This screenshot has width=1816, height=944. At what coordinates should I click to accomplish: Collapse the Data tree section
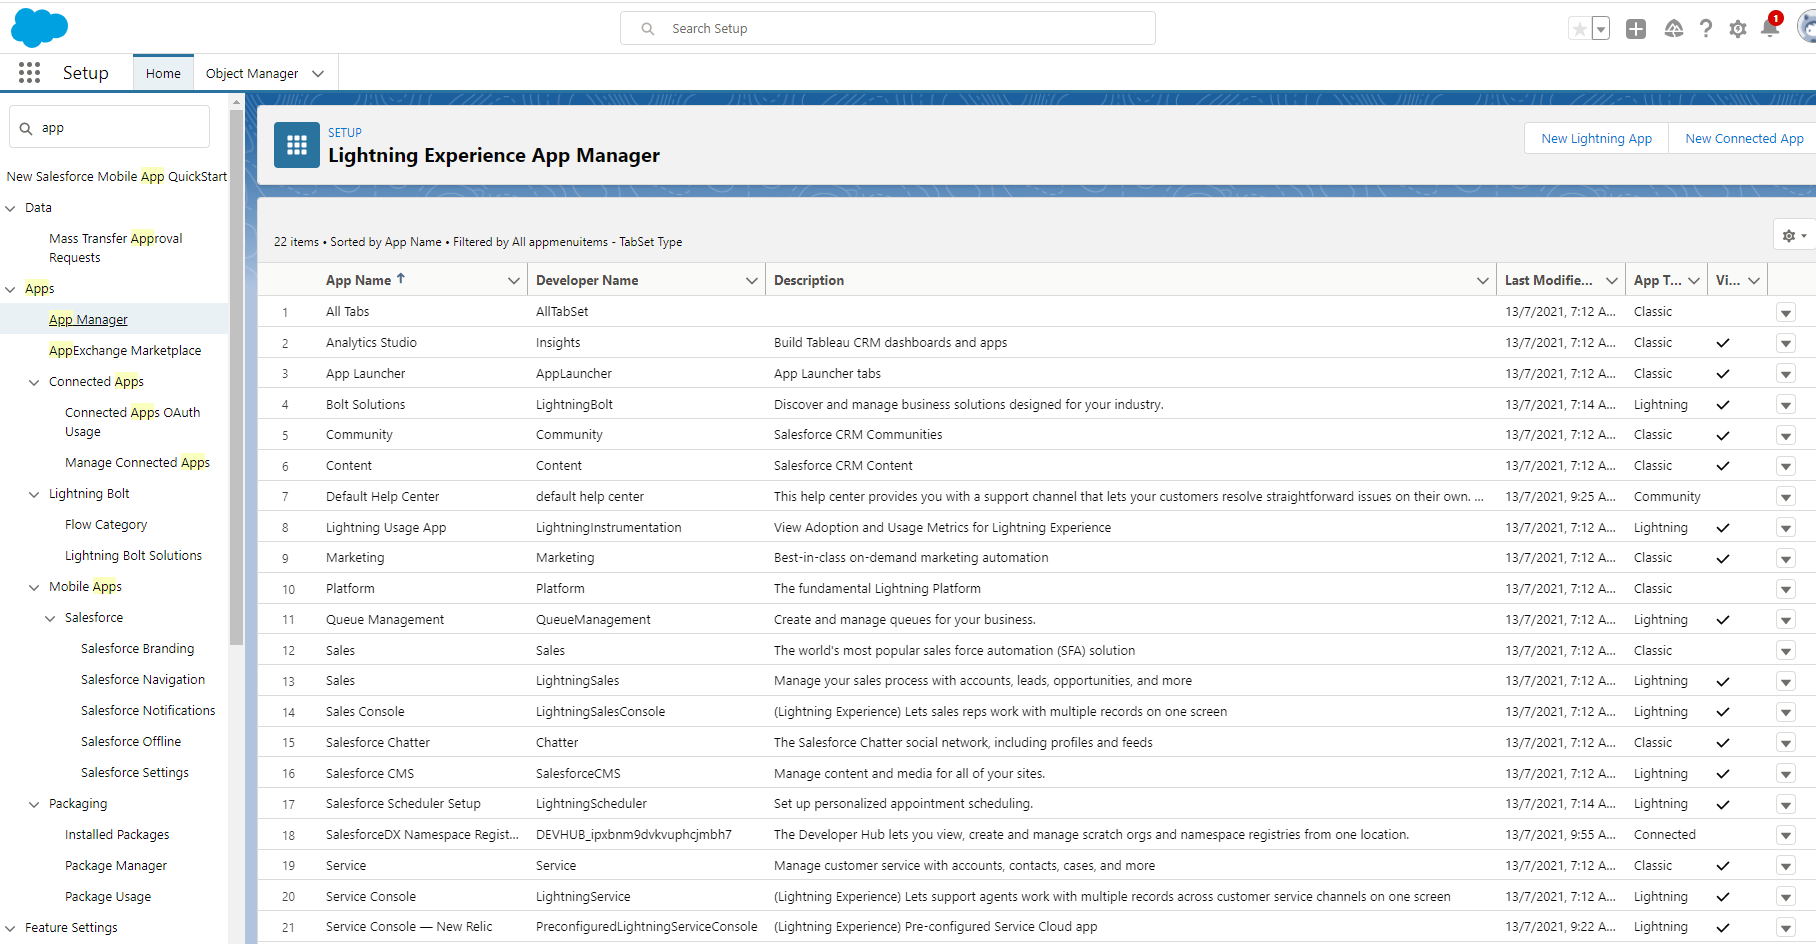click(11, 208)
